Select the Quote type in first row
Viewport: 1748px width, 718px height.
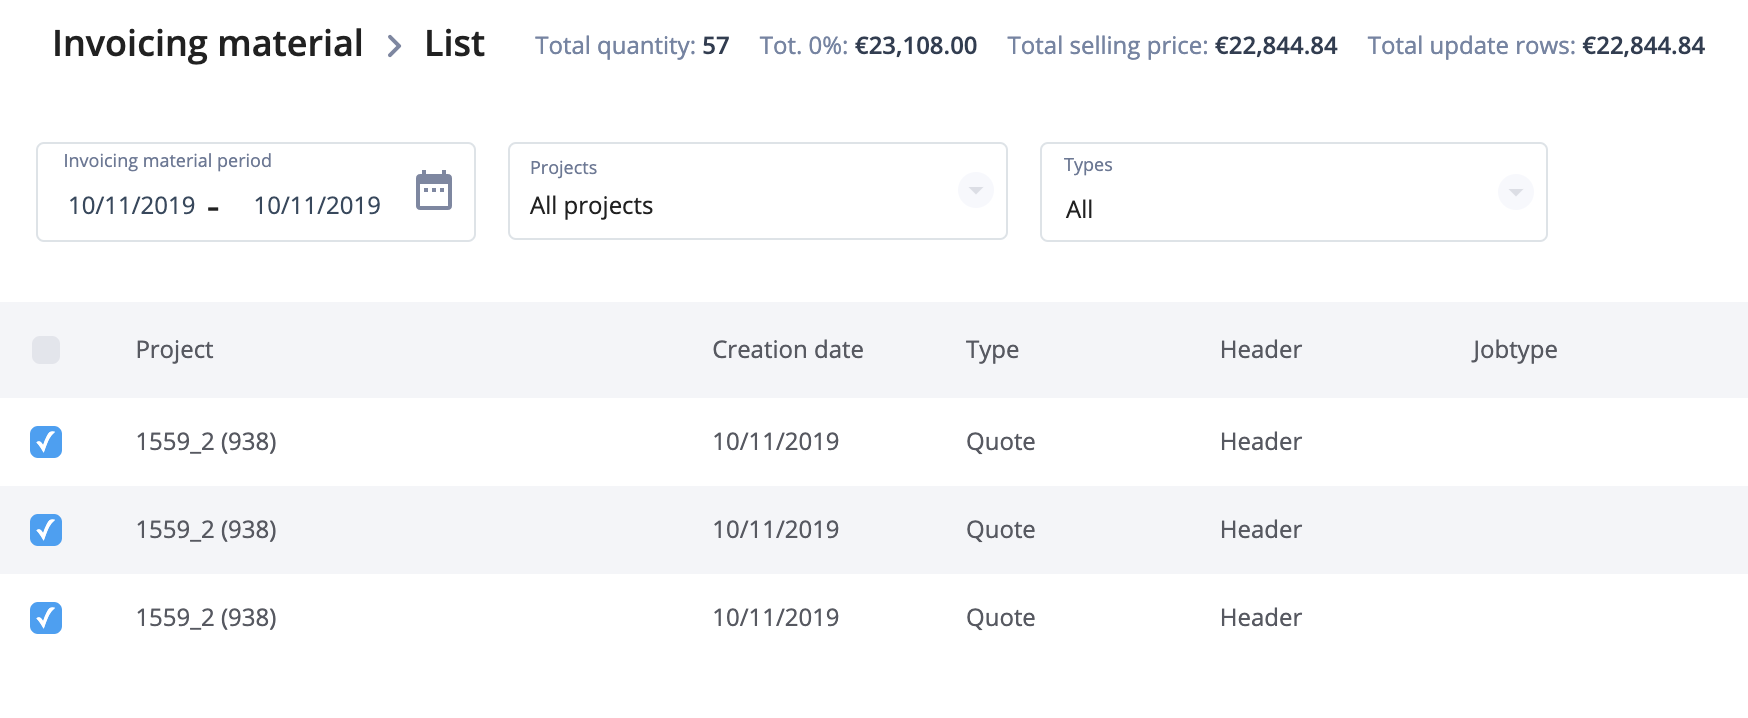click(x=1000, y=442)
